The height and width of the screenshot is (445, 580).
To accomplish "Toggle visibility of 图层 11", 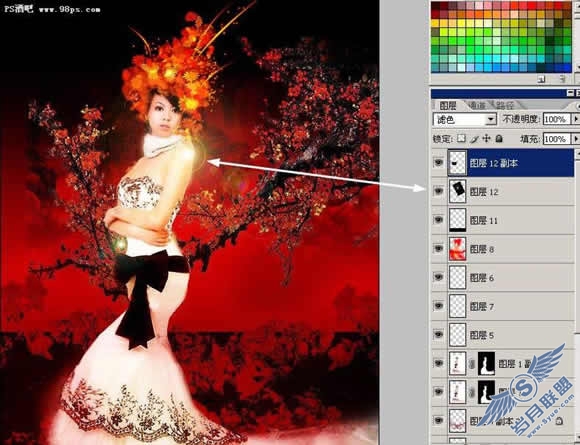I will click(439, 220).
